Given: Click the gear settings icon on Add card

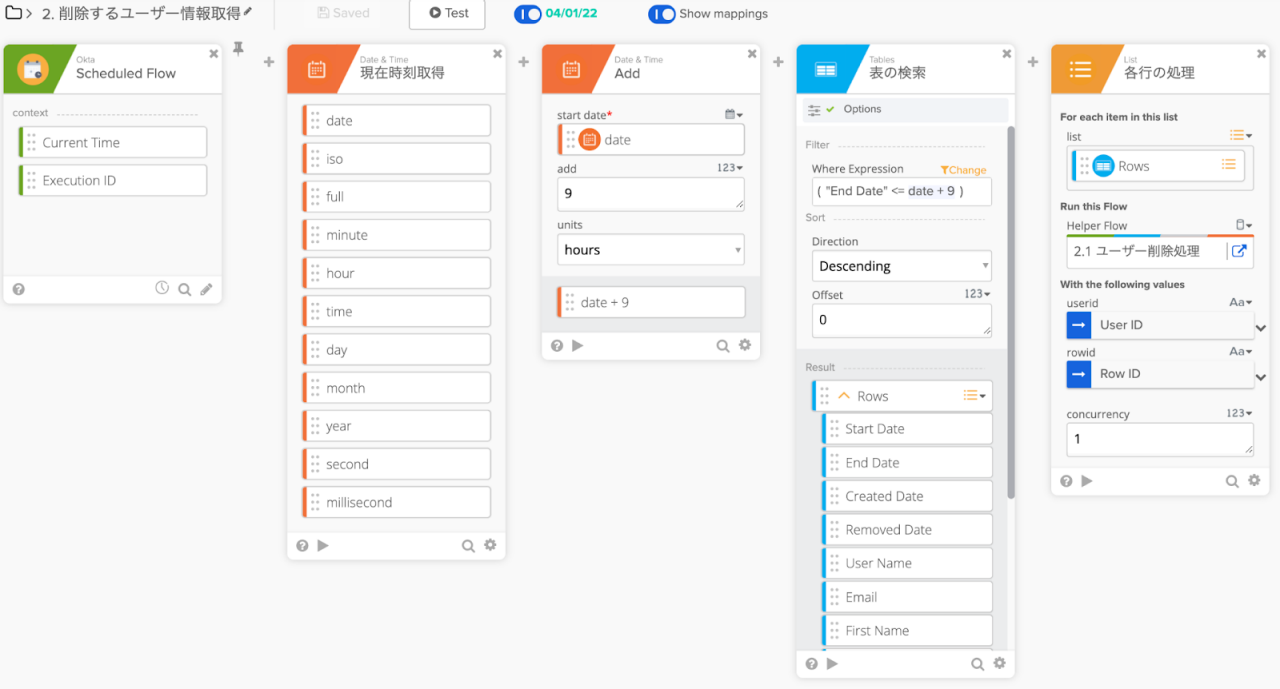Looking at the screenshot, I should click(744, 345).
